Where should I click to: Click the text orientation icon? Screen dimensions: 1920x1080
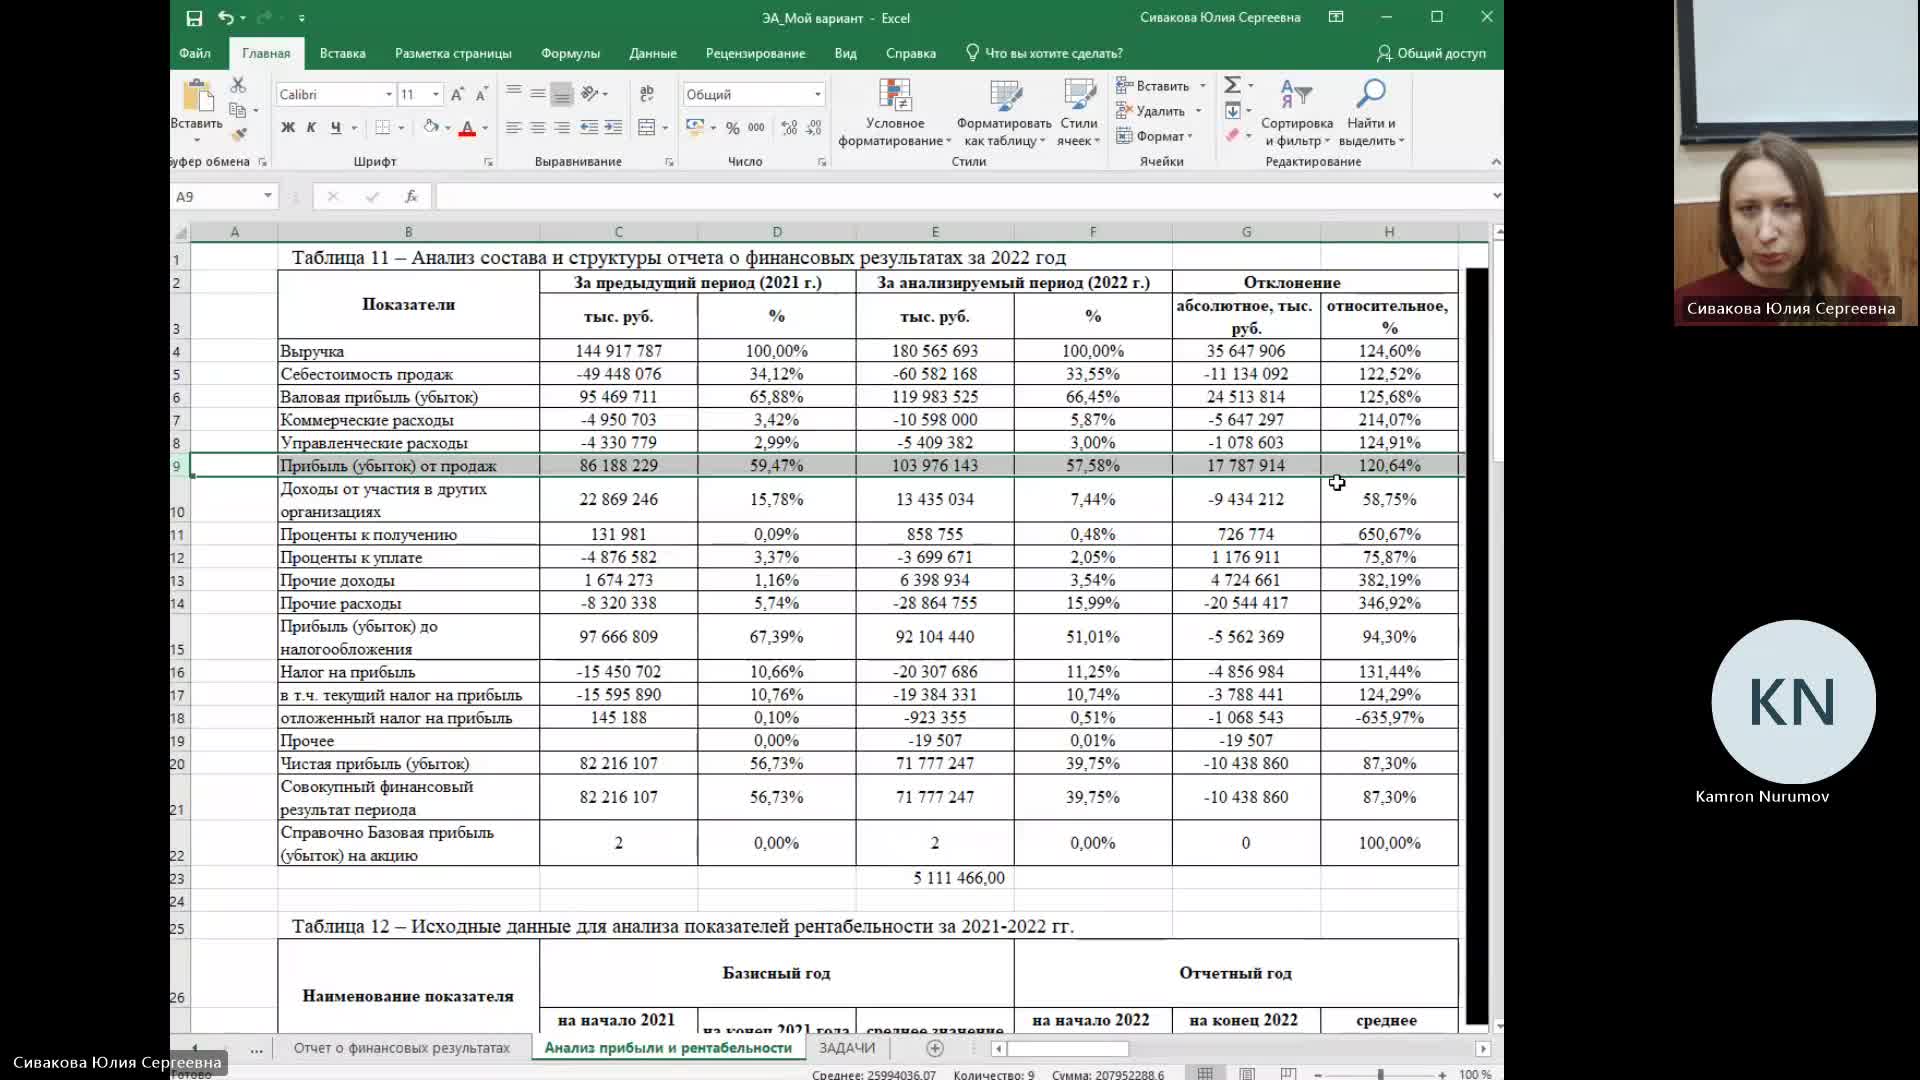590,93
